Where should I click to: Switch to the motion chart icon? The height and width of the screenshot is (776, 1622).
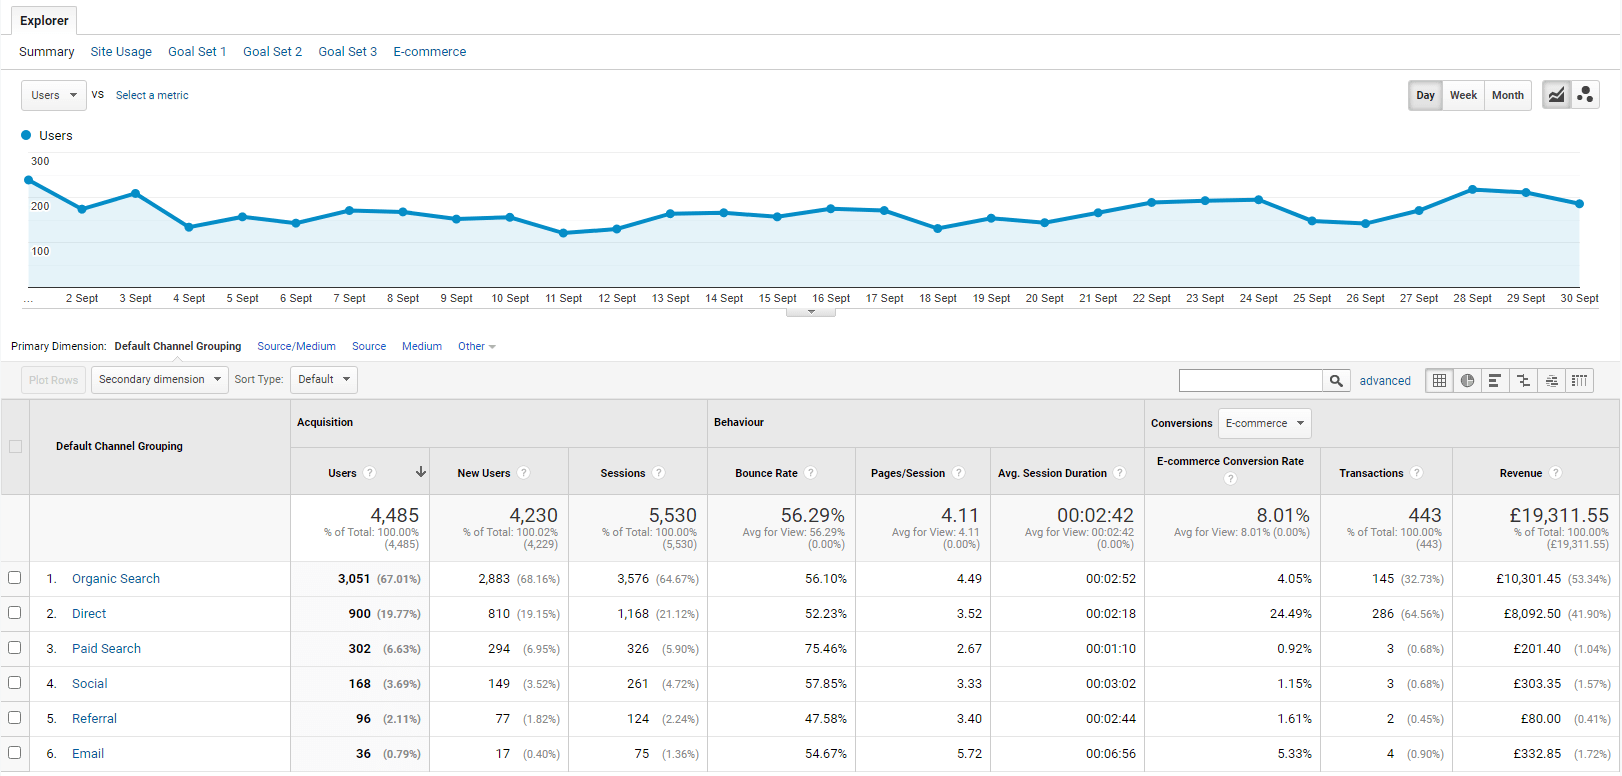(1585, 95)
